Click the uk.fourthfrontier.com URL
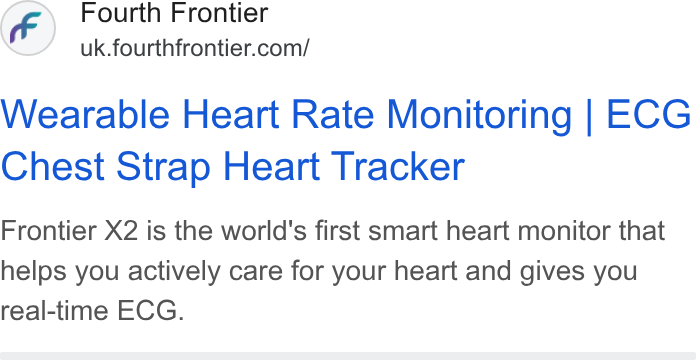This screenshot has height=360, width=696. [x=194, y=48]
